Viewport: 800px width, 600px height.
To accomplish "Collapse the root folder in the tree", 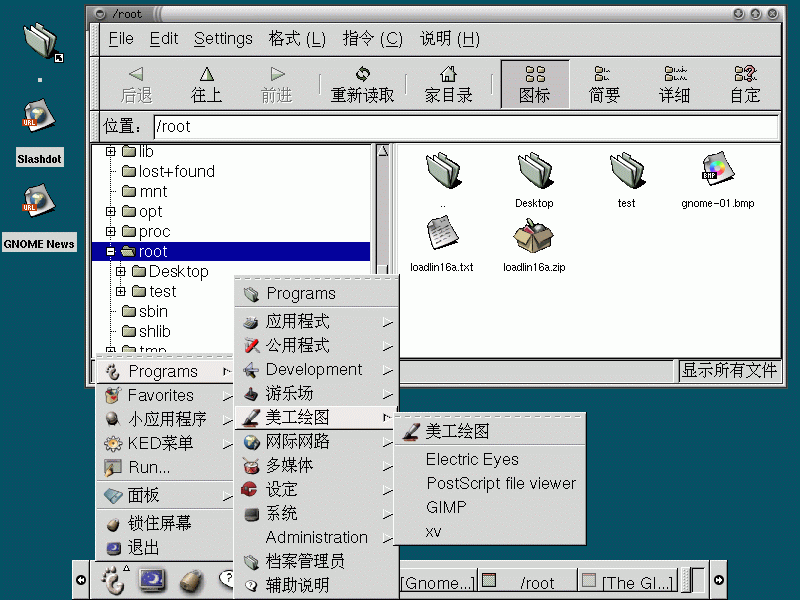I will pyautogui.click(x=110, y=251).
